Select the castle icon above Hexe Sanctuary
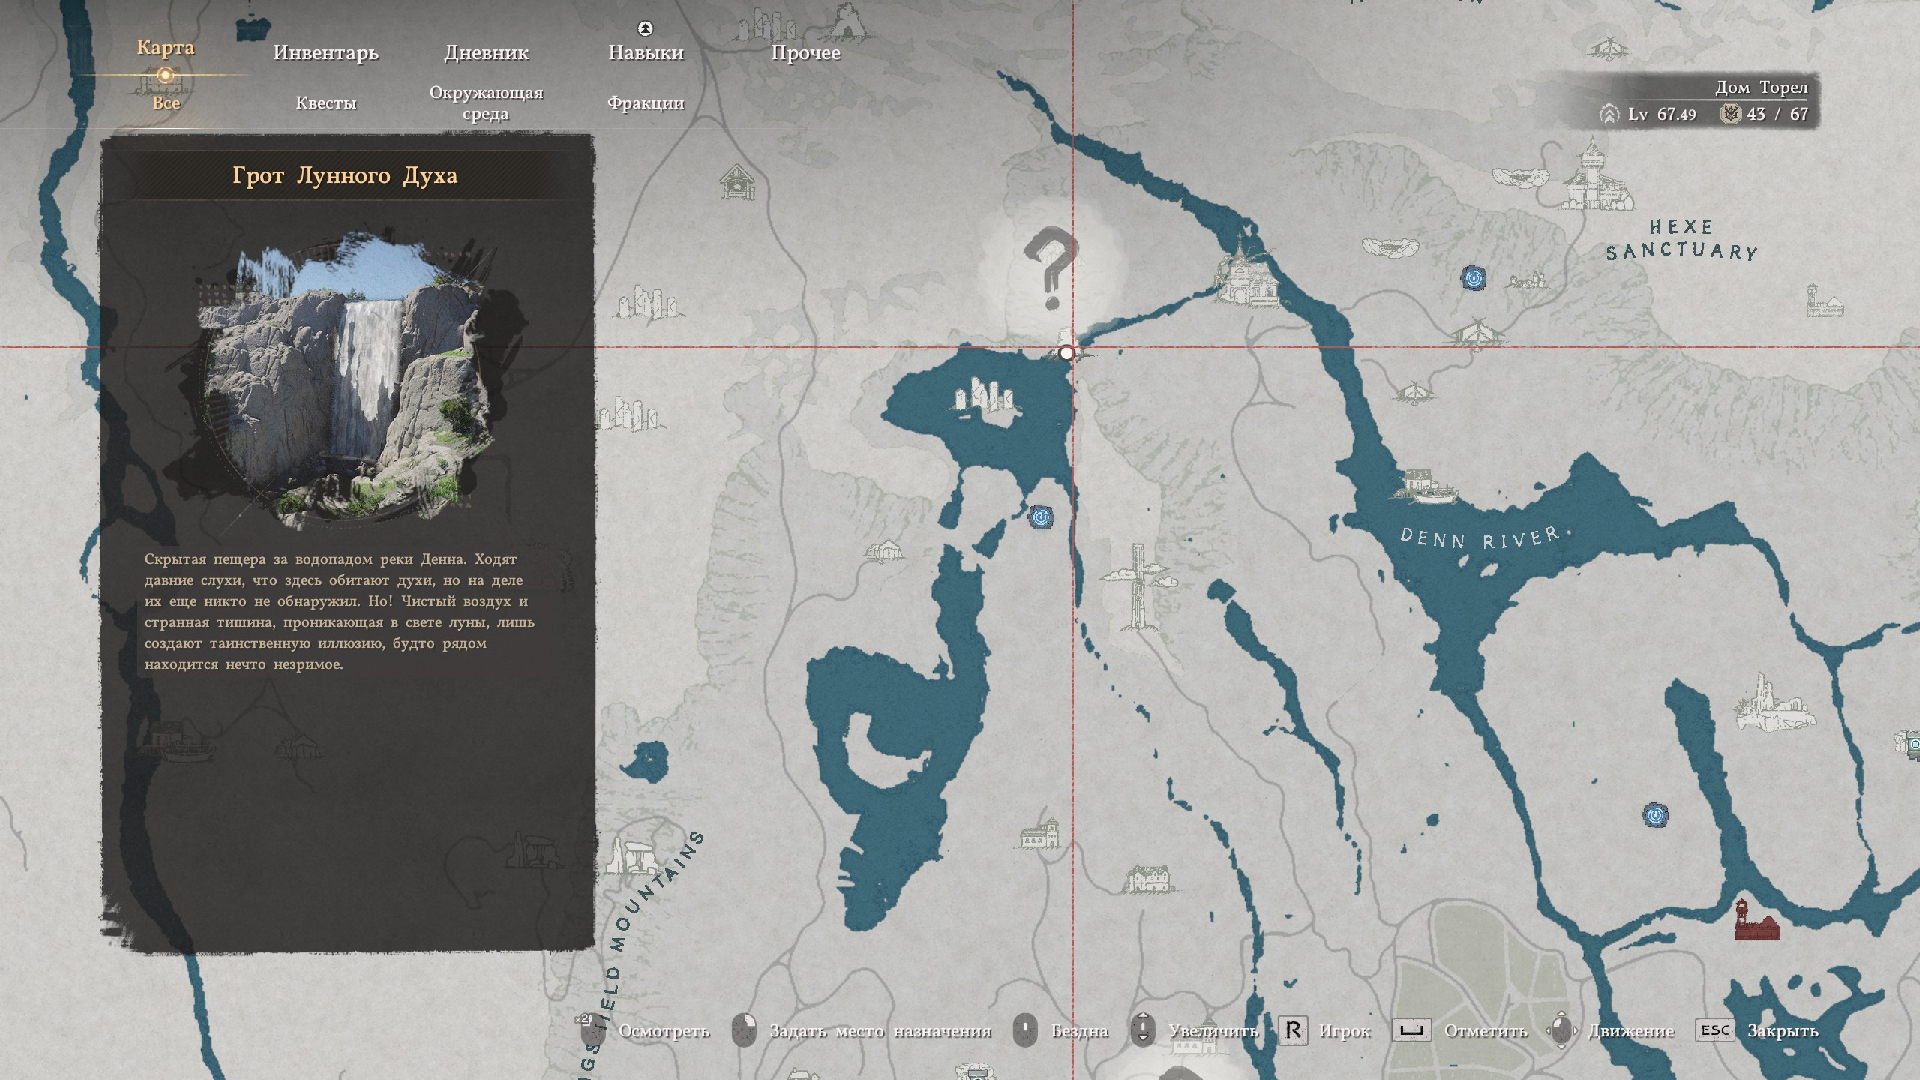The width and height of the screenshot is (1920, 1080). pos(1596,176)
